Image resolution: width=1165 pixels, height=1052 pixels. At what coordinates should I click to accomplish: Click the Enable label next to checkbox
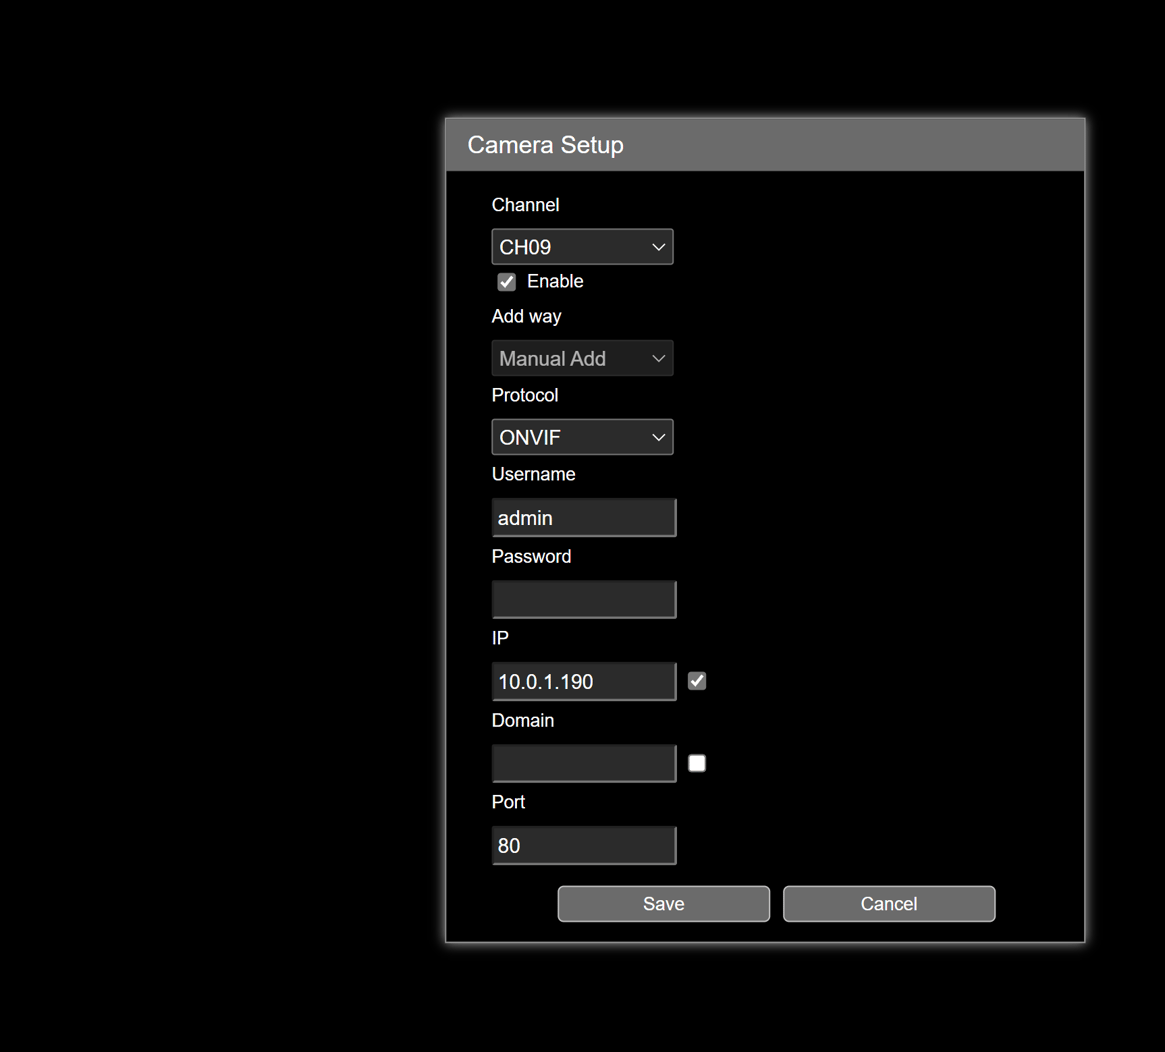(x=554, y=281)
